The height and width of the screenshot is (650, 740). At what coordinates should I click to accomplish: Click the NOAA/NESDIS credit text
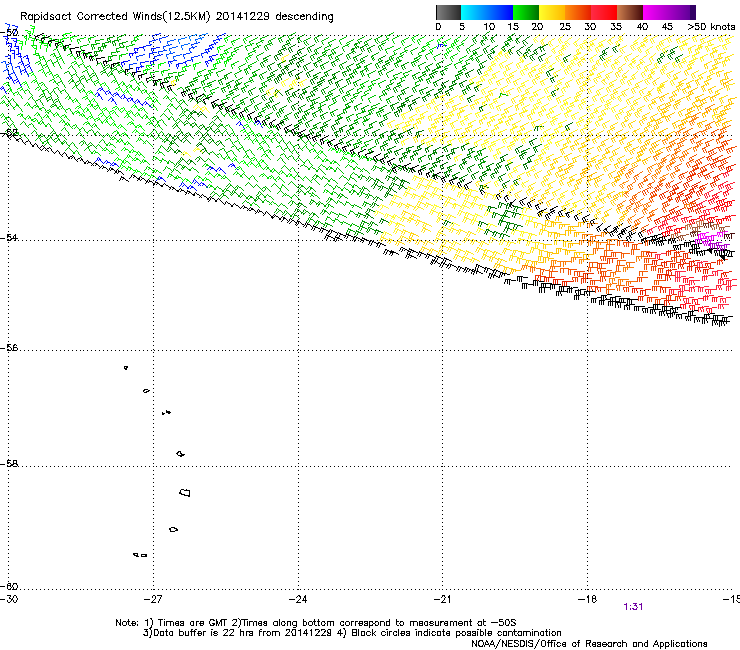click(589, 644)
